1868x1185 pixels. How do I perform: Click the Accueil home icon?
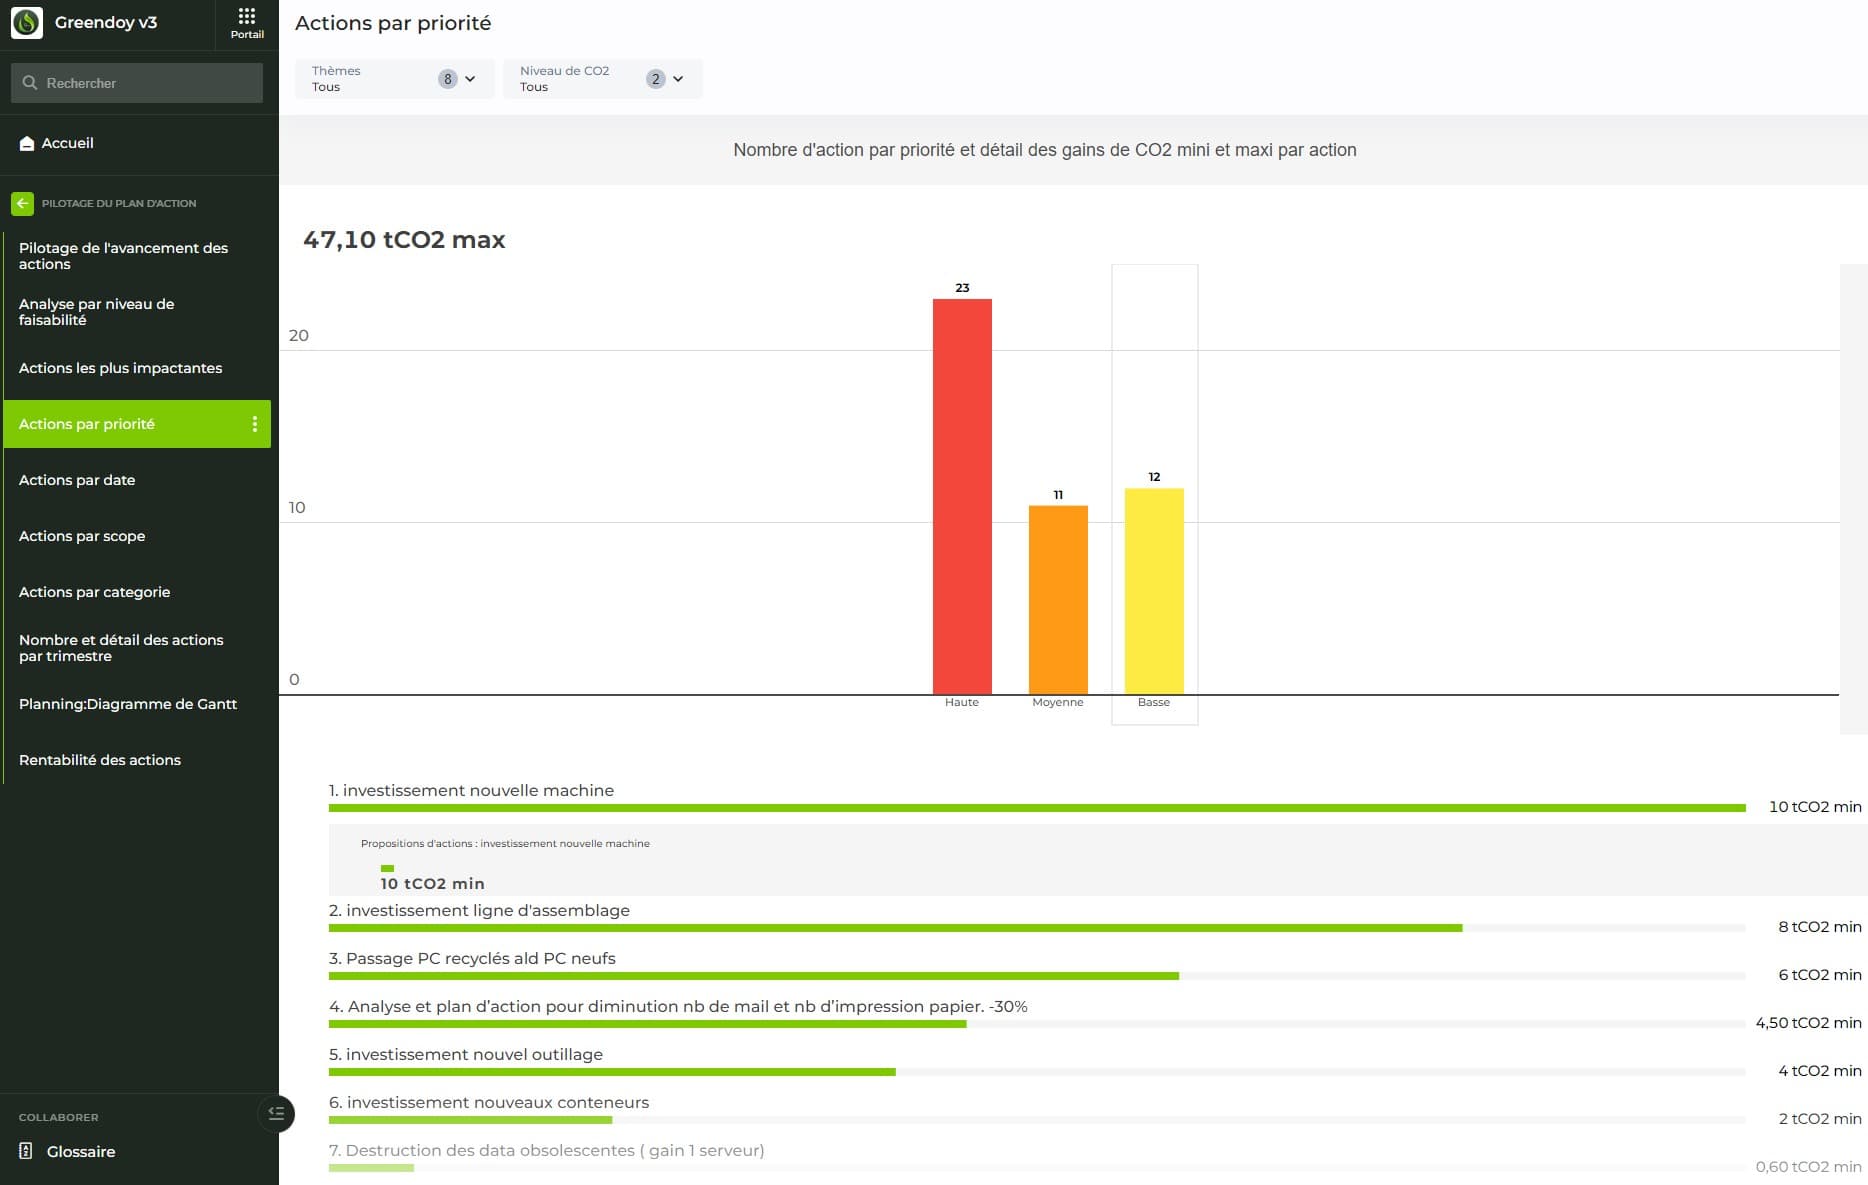[27, 144]
